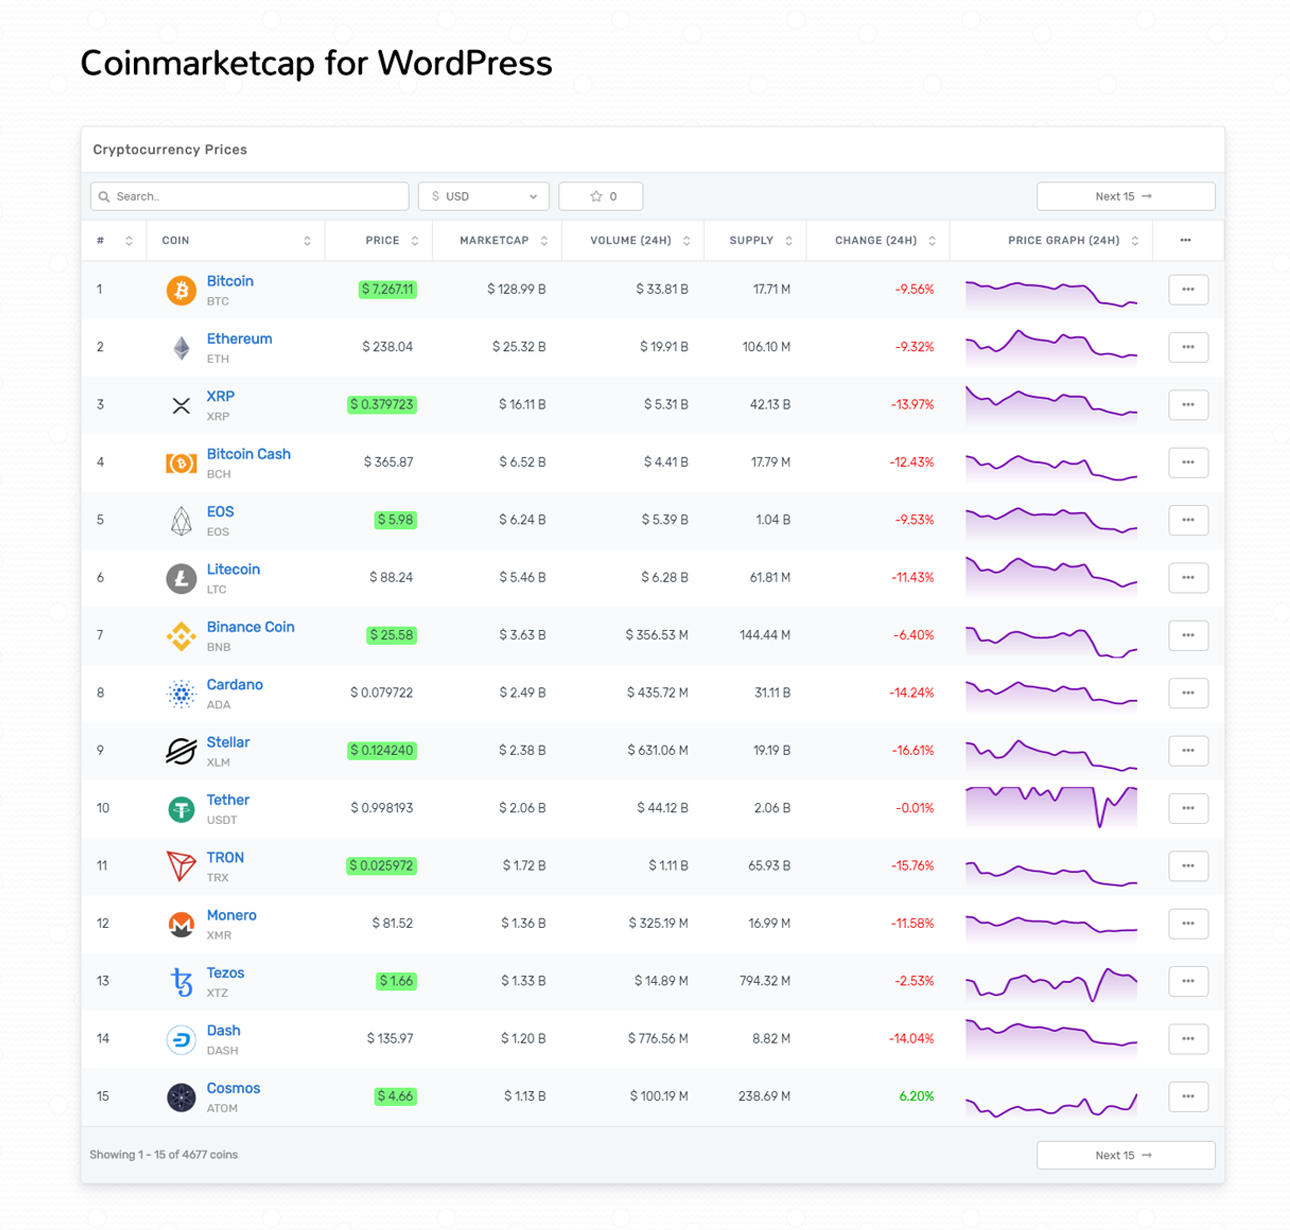Screen dimensions: 1290x1230
Task: Click the Bitcoin Cash logo icon
Action: [181, 463]
